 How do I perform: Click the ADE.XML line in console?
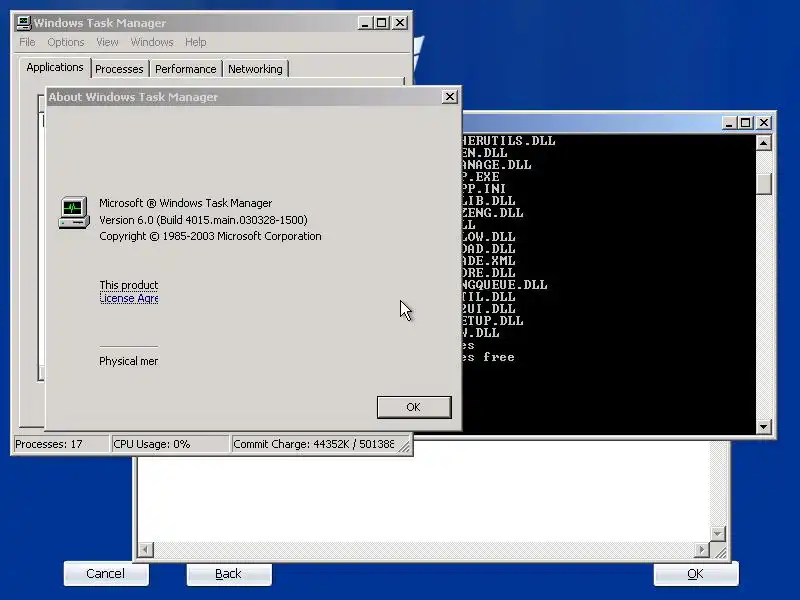point(488,261)
